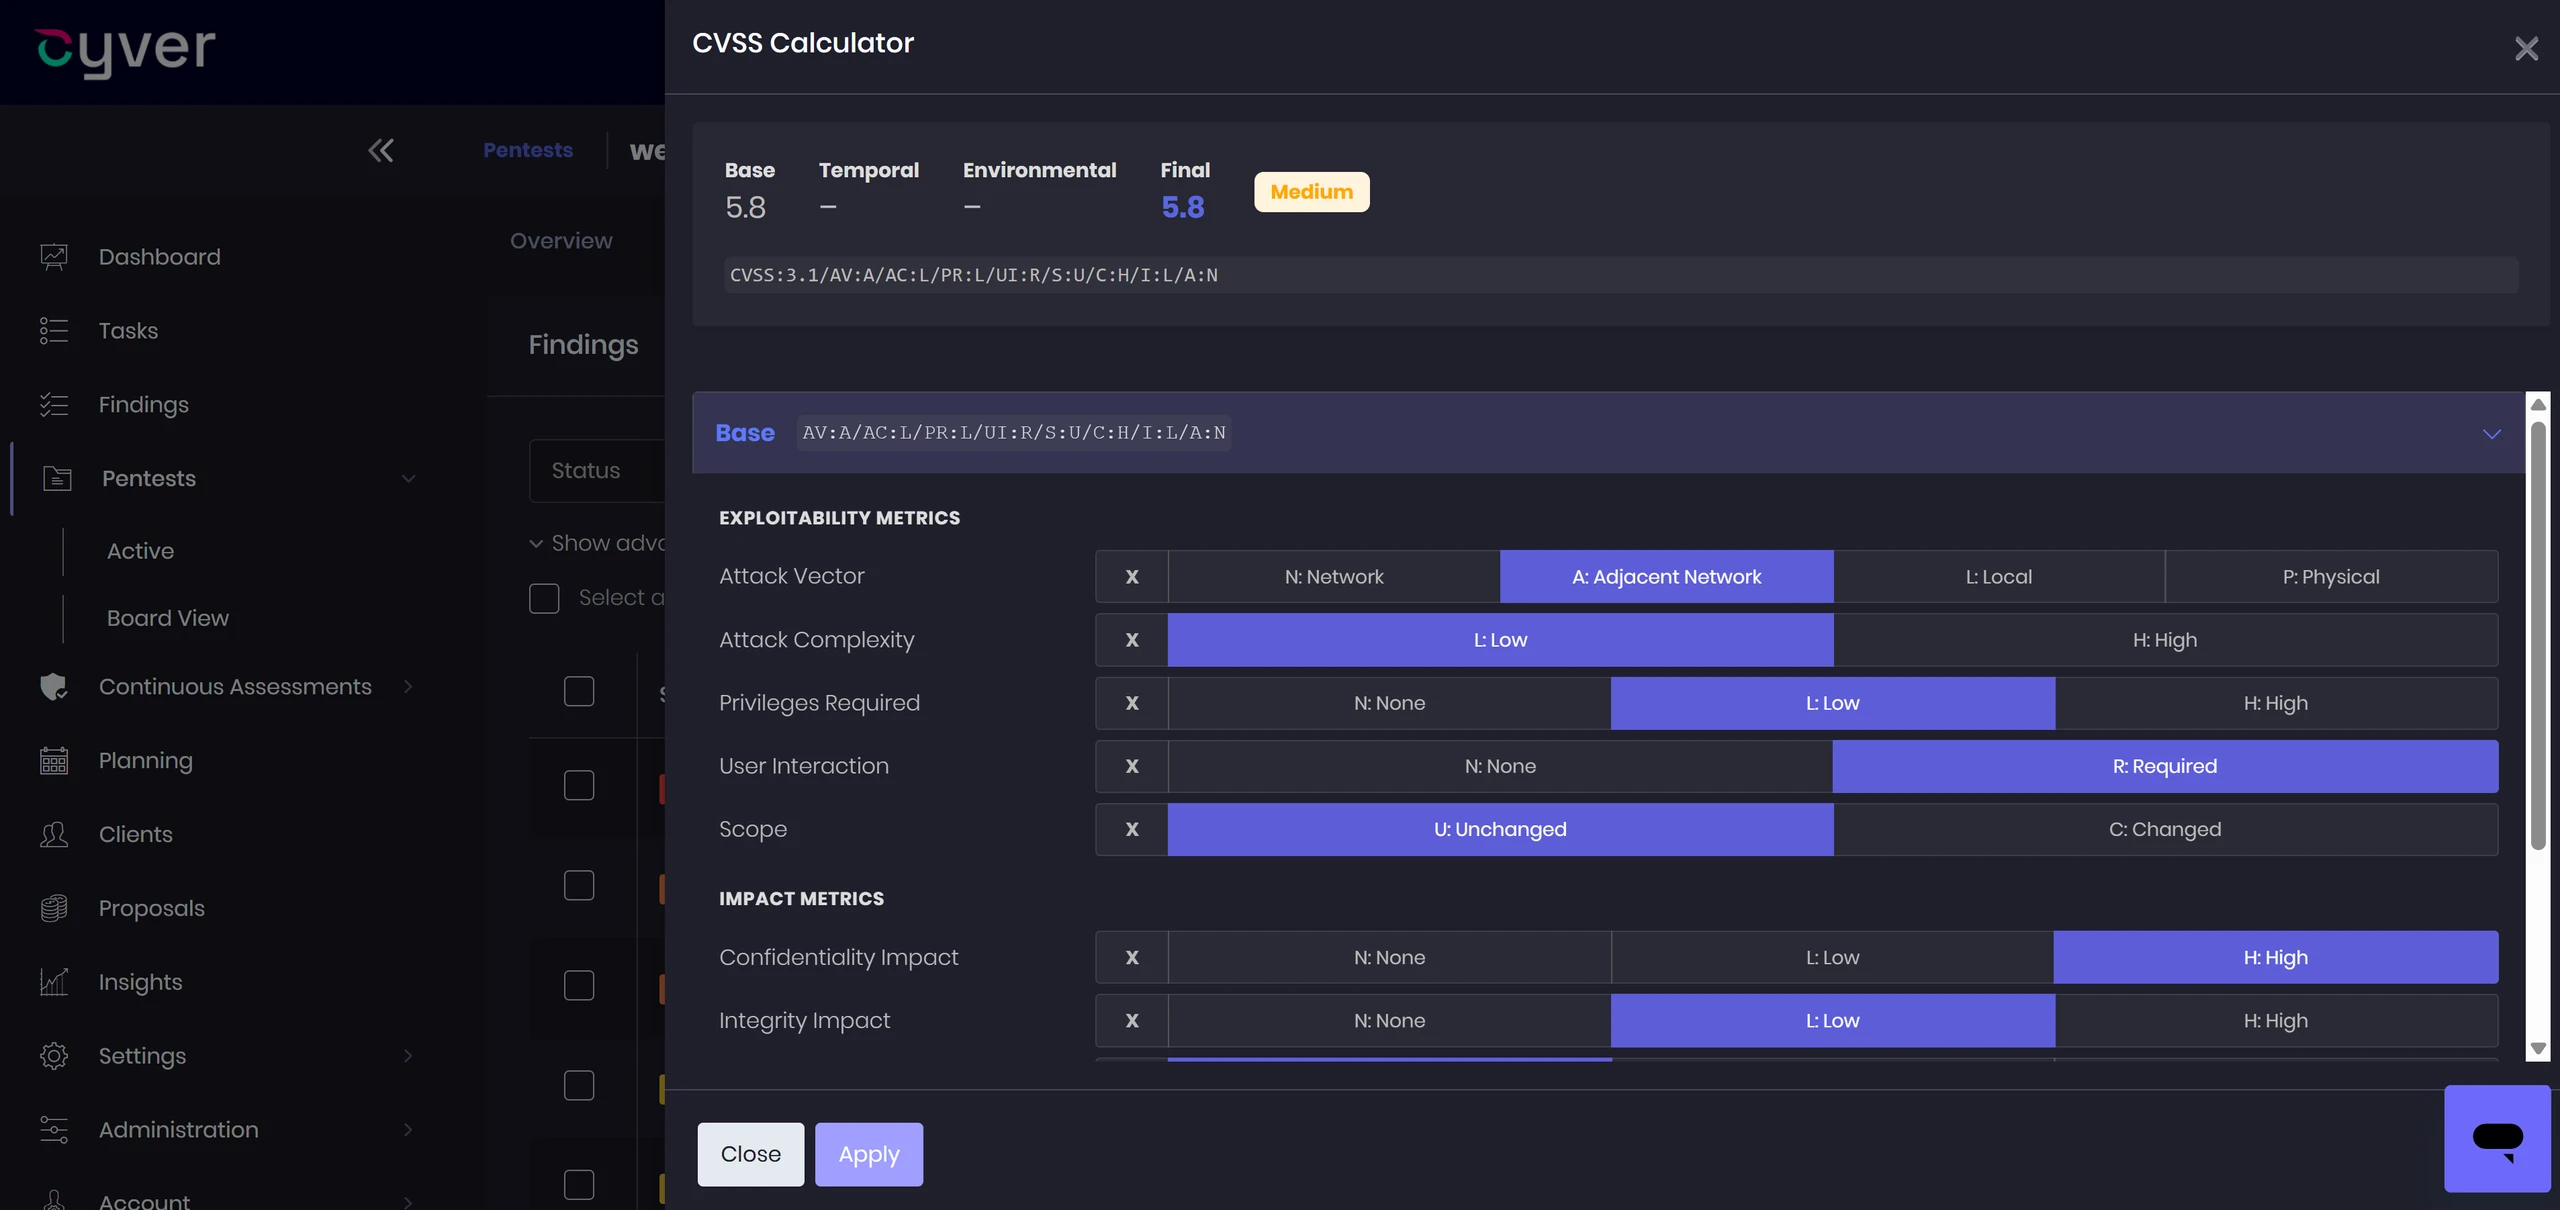Set Integrity Impact to H: High
The height and width of the screenshot is (1210, 2560).
[x=2276, y=1021]
